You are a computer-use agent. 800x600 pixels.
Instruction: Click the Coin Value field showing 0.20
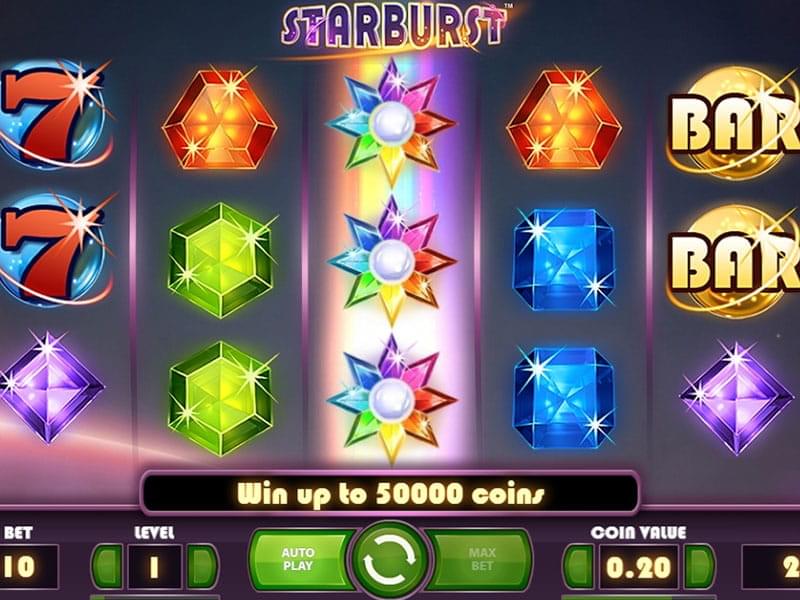point(639,566)
